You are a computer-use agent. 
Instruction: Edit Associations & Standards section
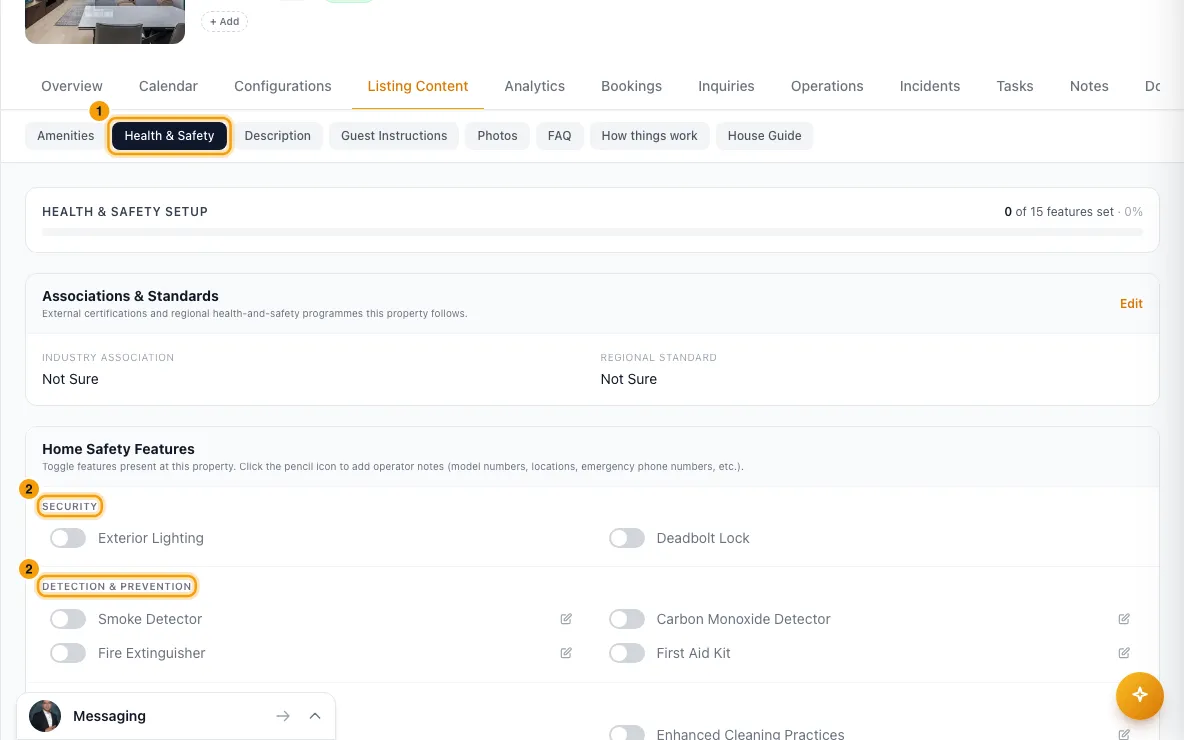[x=1130, y=304]
